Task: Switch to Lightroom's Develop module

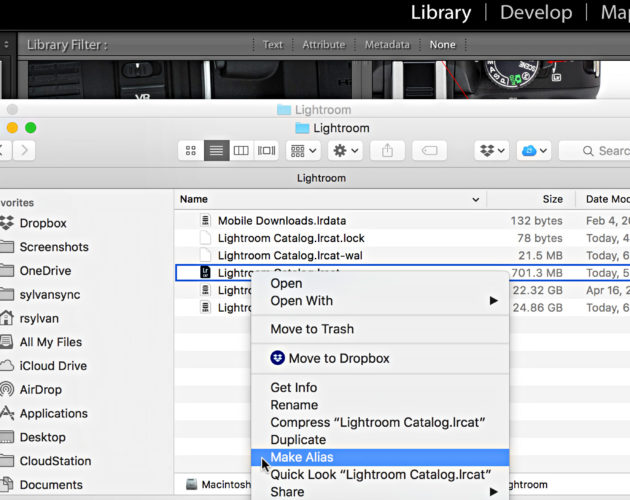Action: pyautogui.click(x=536, y=13)
